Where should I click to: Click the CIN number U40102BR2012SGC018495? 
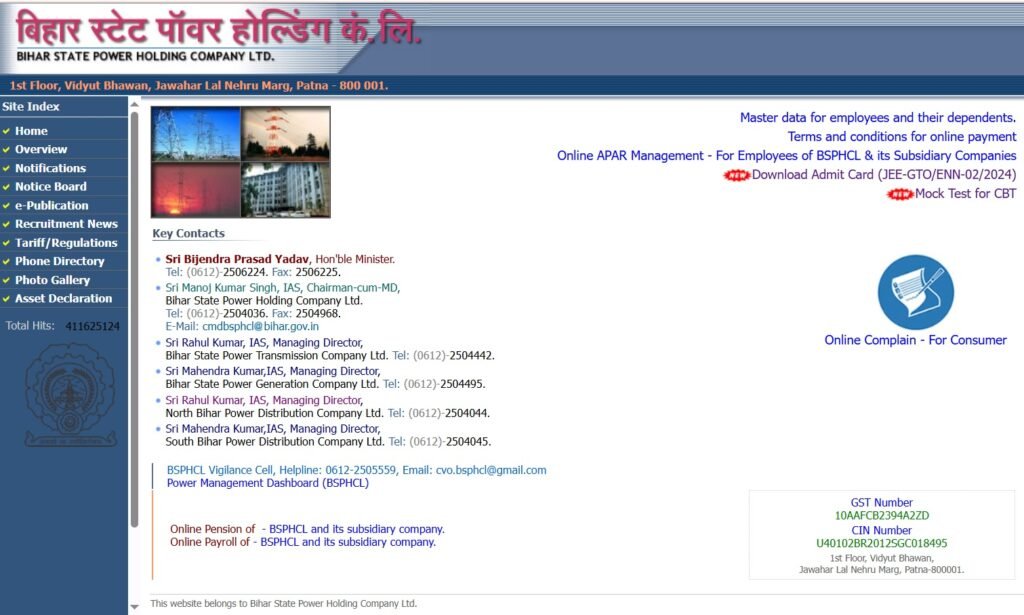point(882,543)
